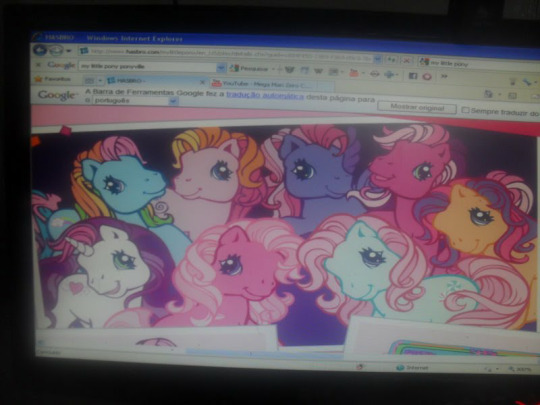
Task: Open the IE page tools icon in command bar
Action: [x=488, y=94]
